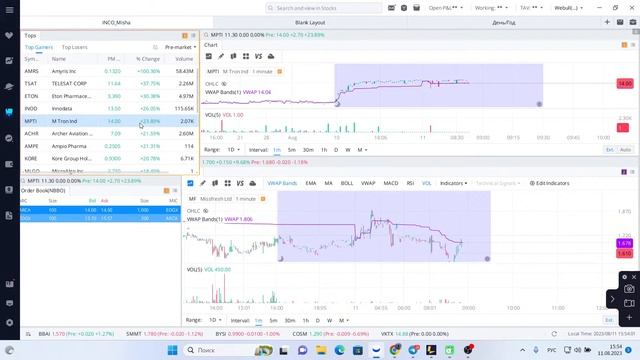Switch to the Top Losers tab
640x360 pixels.
[75, 47]
